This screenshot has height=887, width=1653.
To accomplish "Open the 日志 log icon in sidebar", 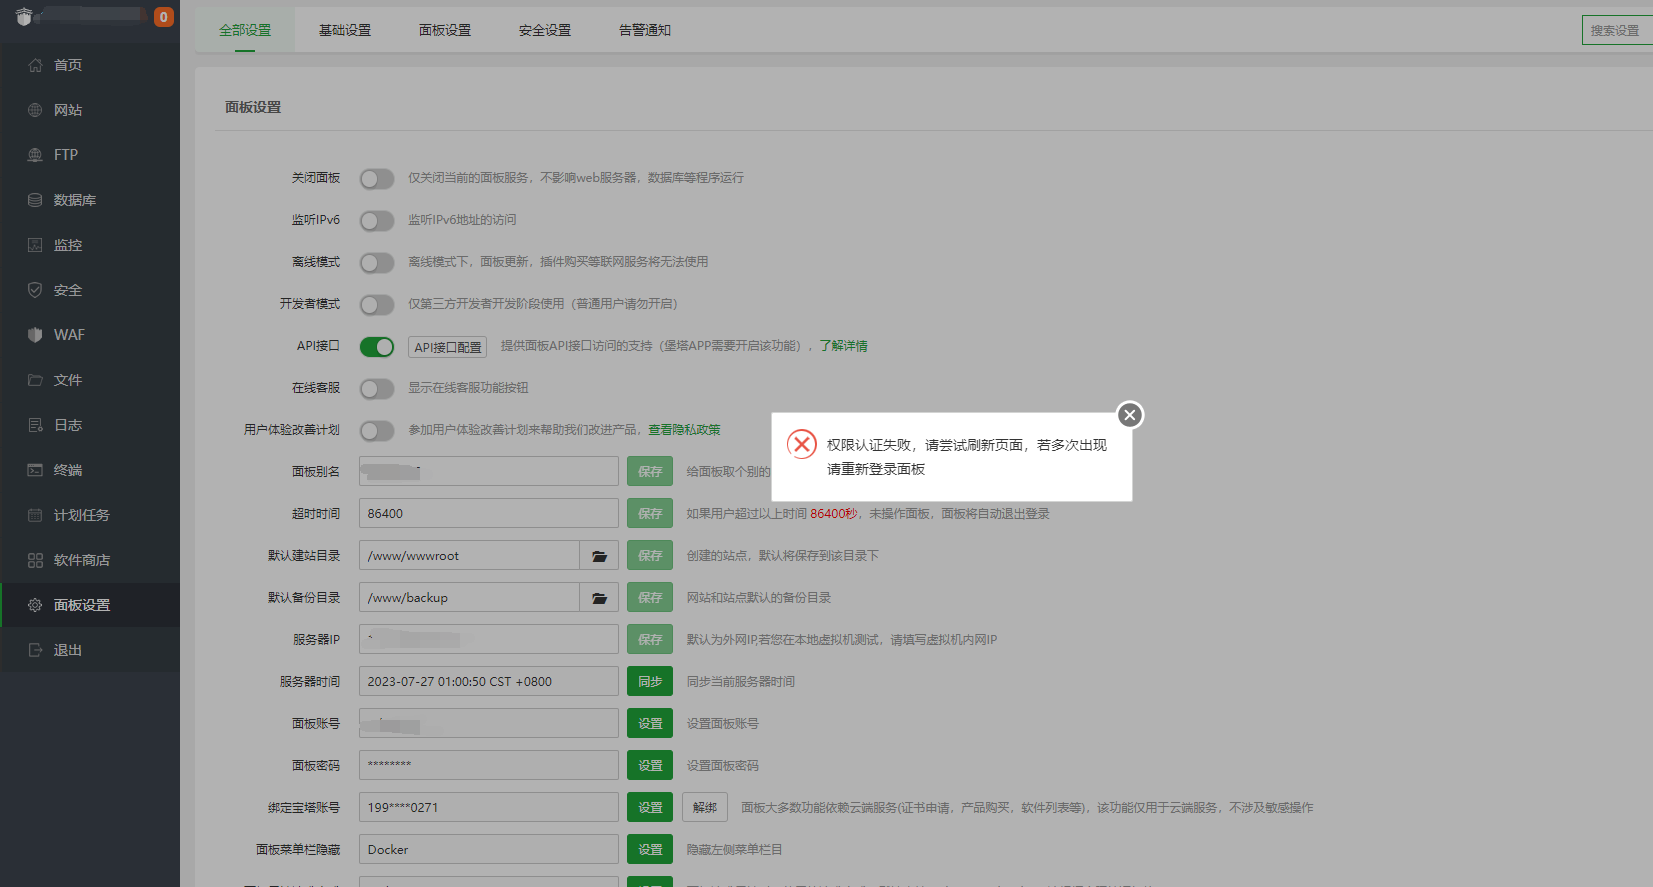I will [x=35, y=425].
